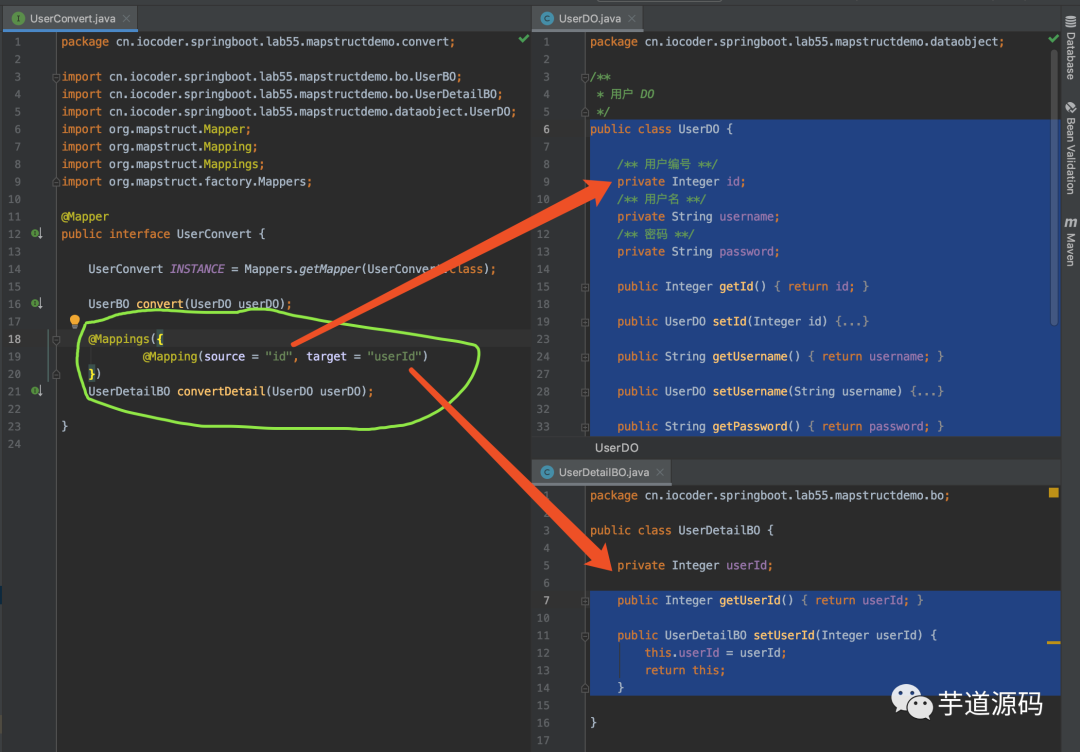The height and width of the screenshot is (752, 1080).
Task: Click the getMapper method call
Action: pyautogui.click(x=329, y=269)
